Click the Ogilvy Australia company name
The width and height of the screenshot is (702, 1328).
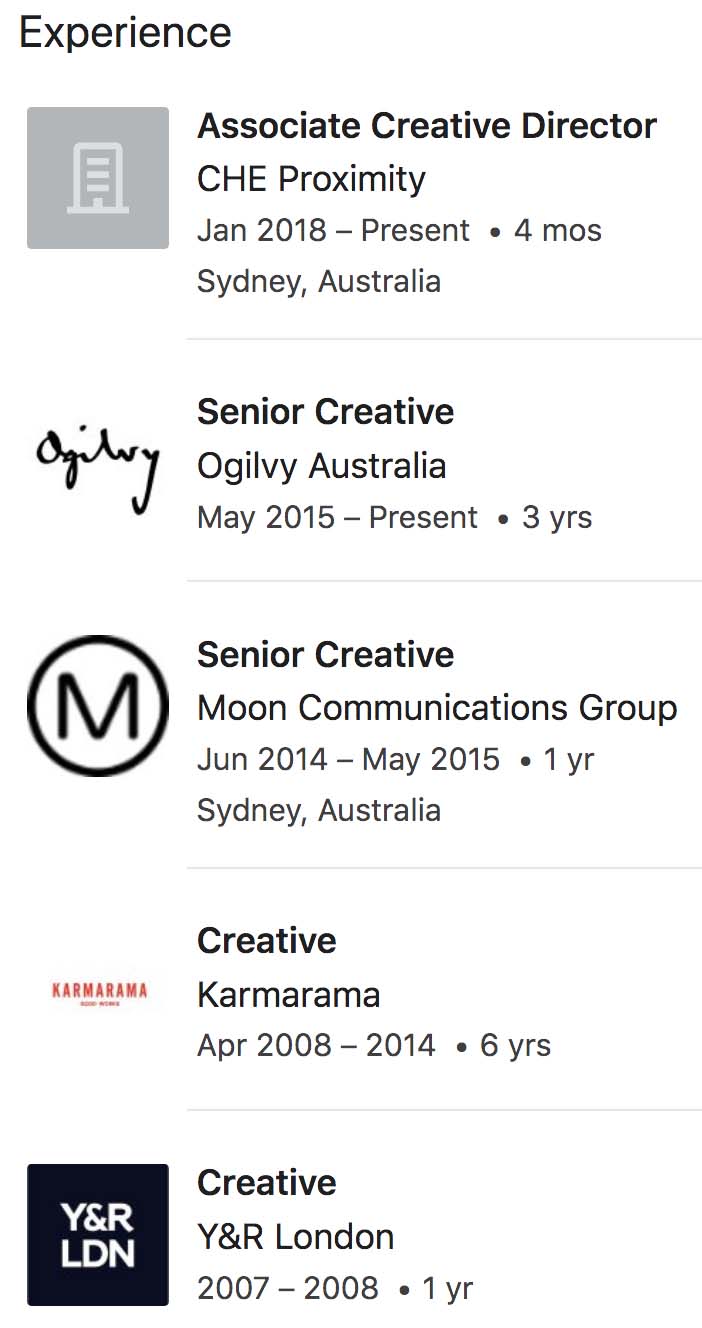322,466
